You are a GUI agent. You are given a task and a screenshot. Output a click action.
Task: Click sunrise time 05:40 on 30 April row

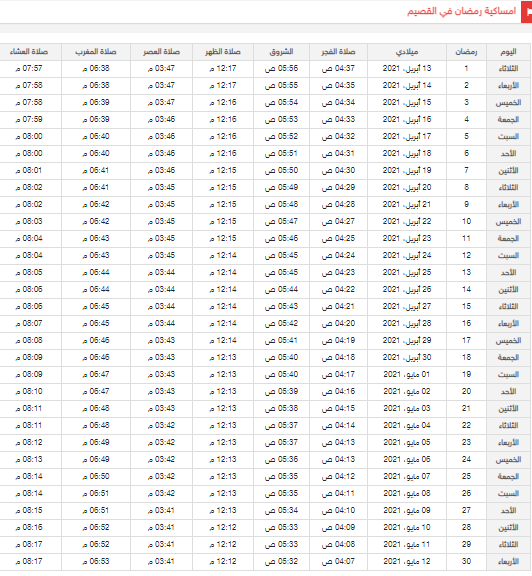[281, 357]
